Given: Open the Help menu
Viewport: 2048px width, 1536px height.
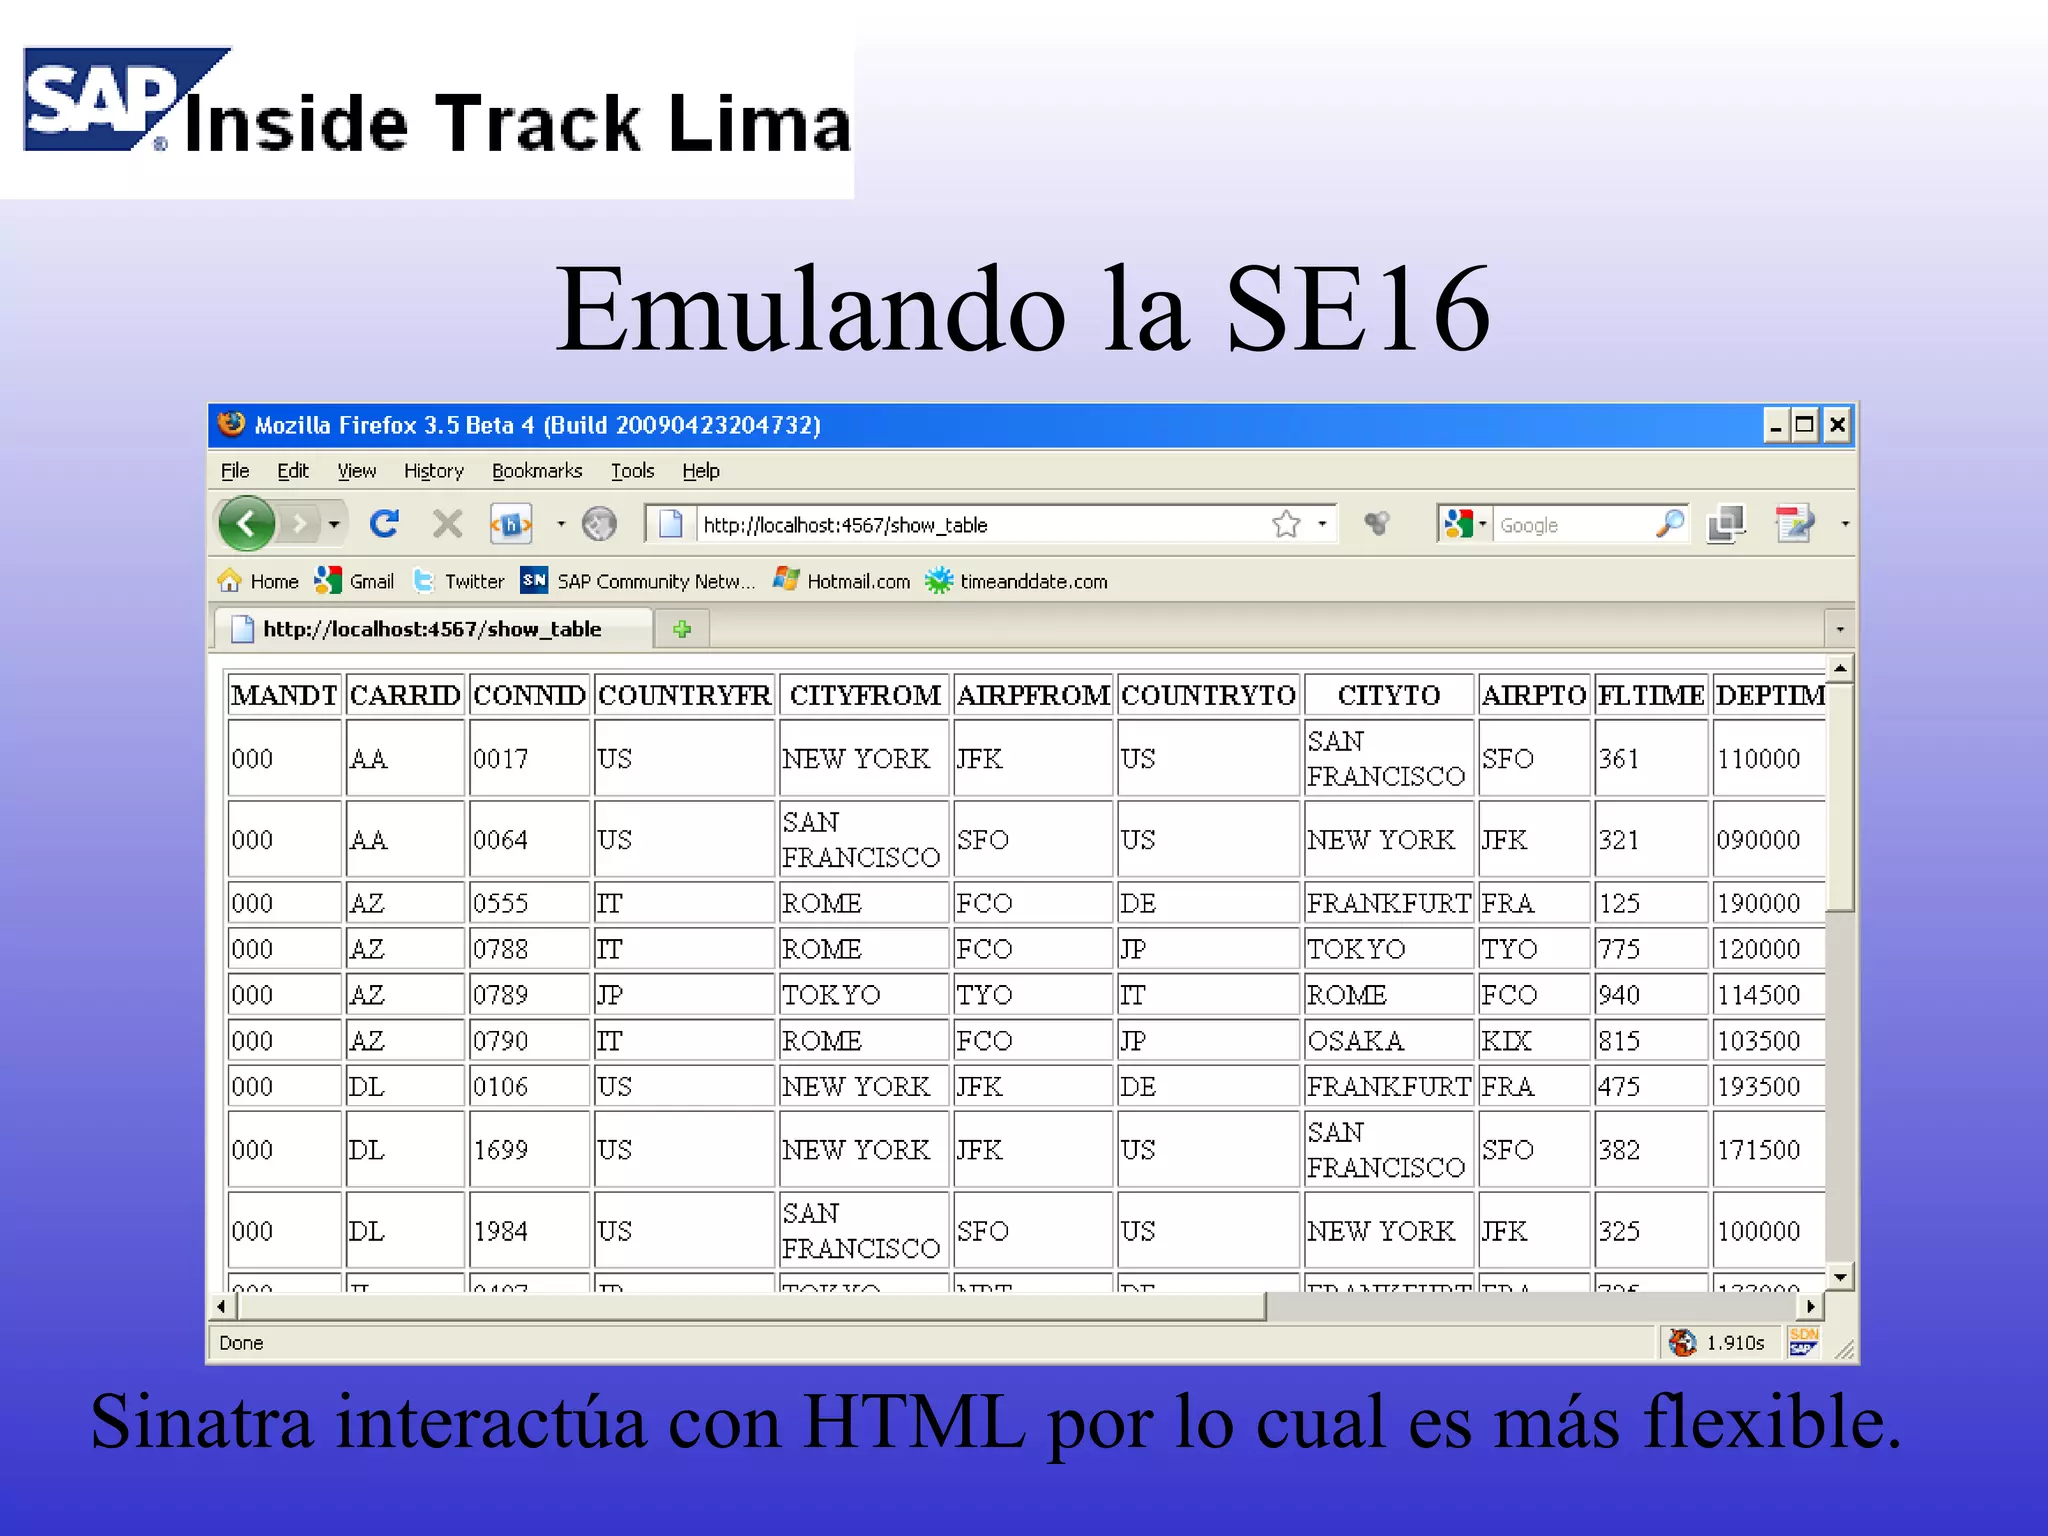Looking at the screenshot, I should pos(701,471).
